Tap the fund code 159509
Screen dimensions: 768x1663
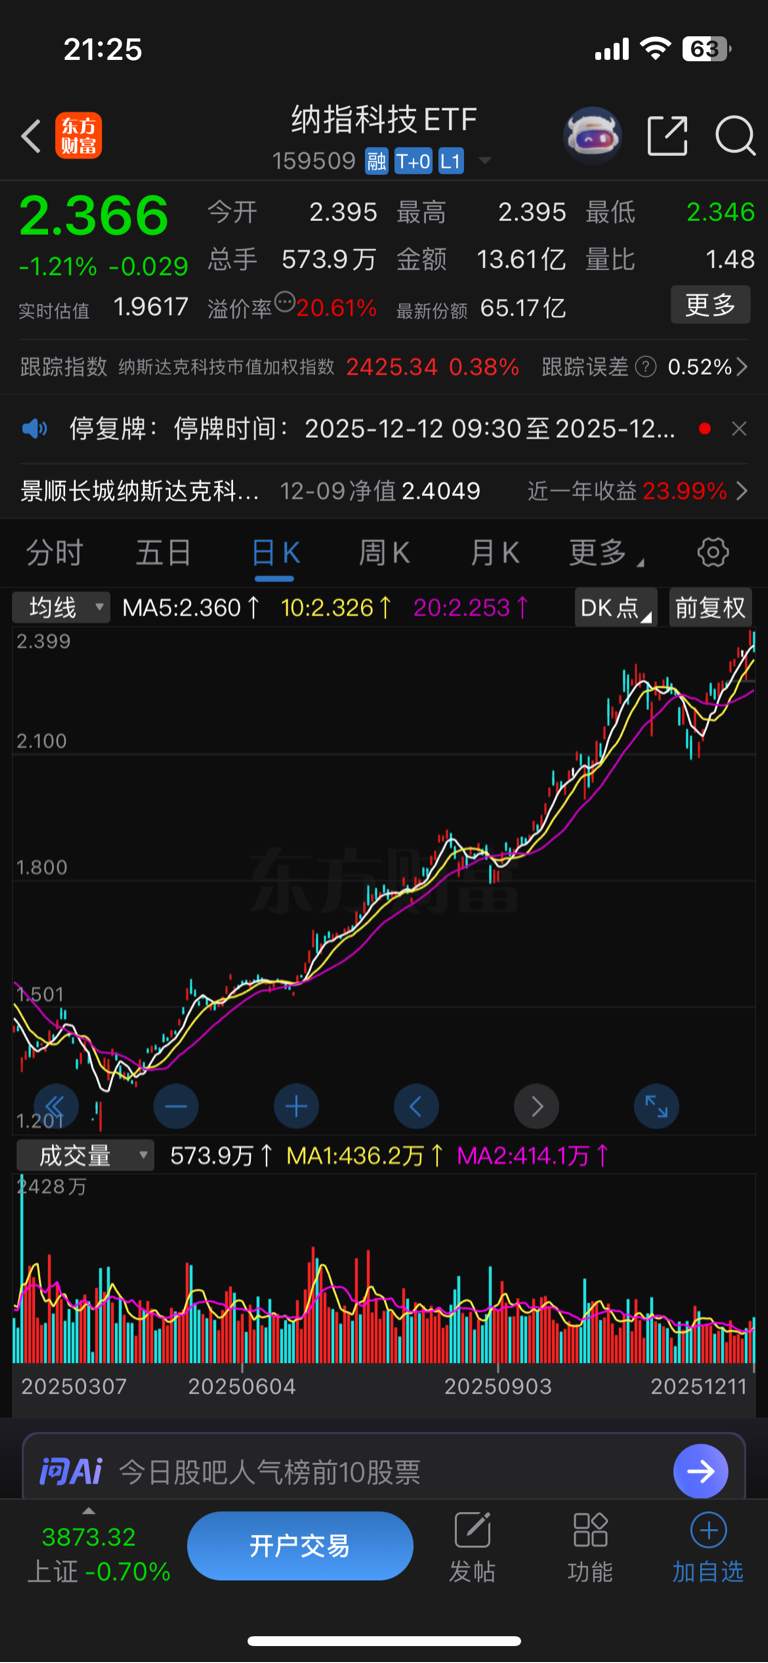pyautogui.click(x=314, y=161)
